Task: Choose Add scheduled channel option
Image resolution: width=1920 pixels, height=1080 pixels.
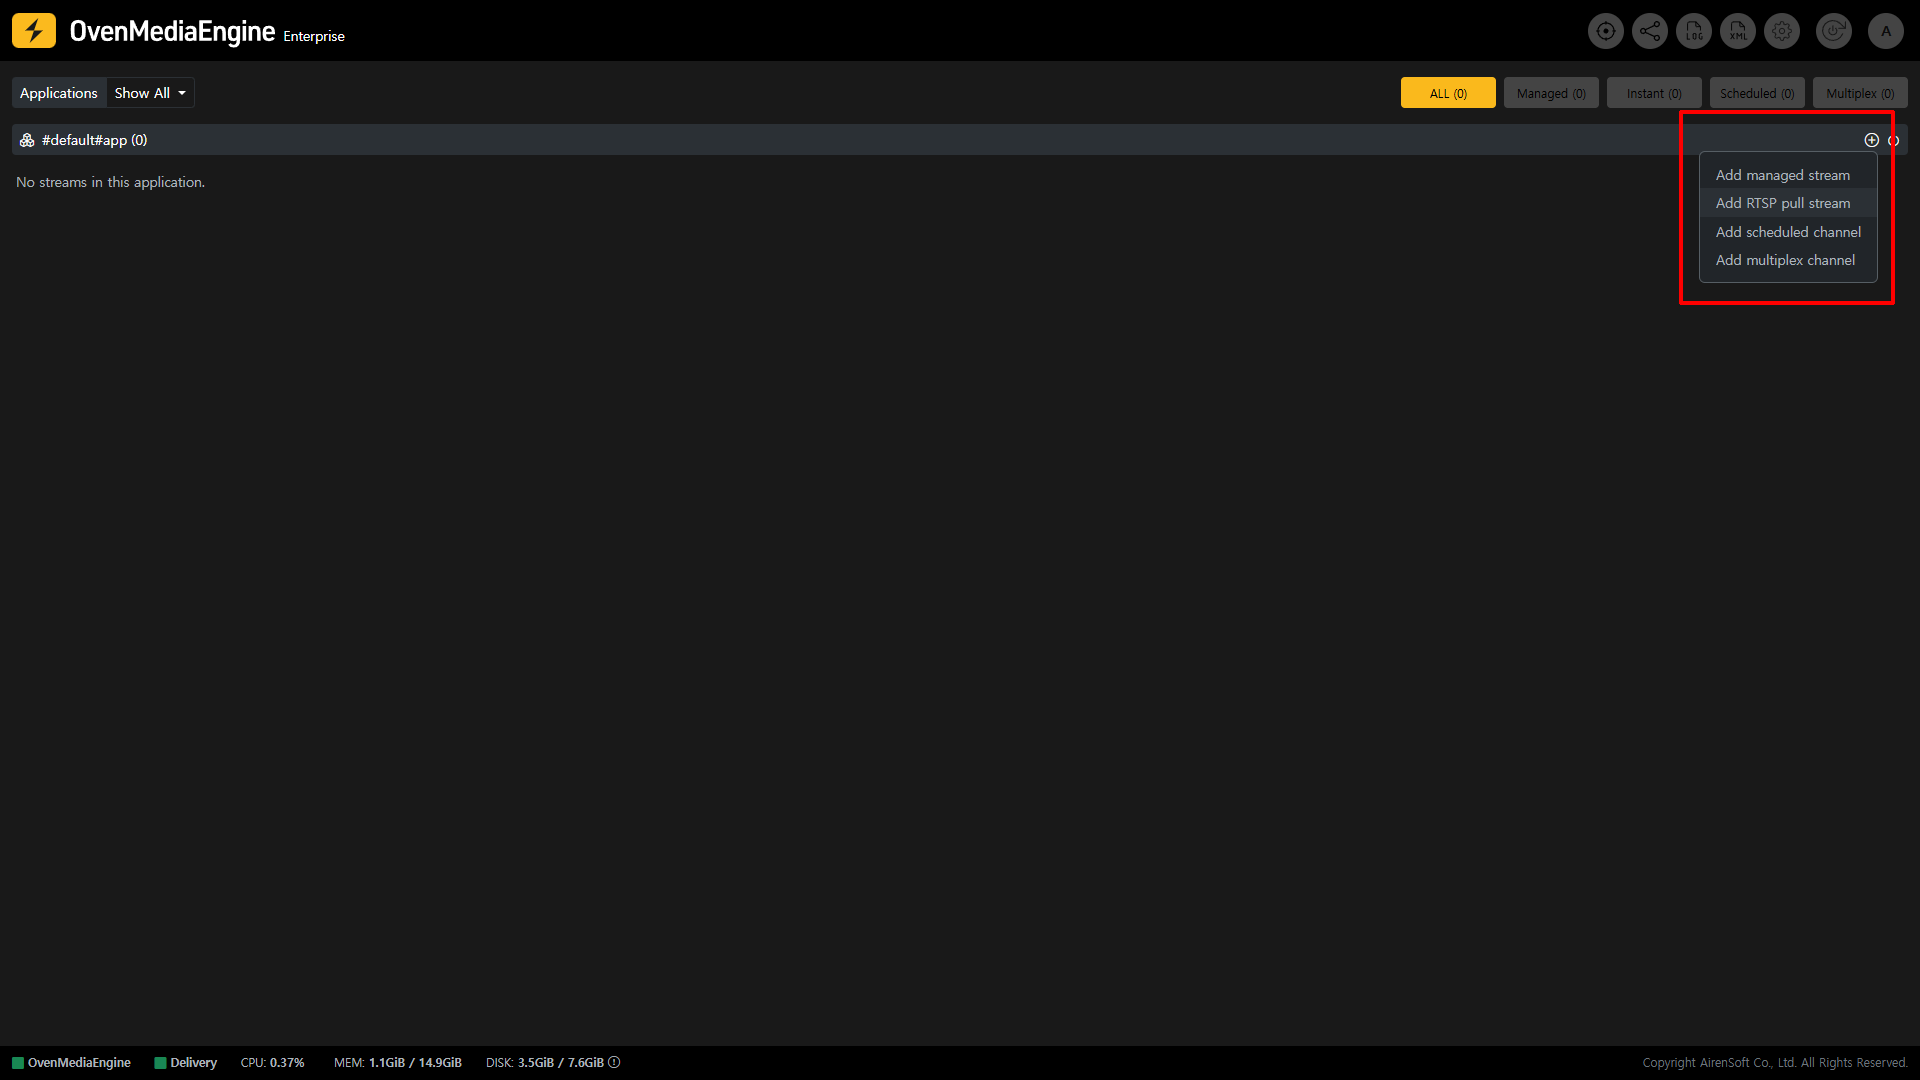Action: (x=1787, y=232)
